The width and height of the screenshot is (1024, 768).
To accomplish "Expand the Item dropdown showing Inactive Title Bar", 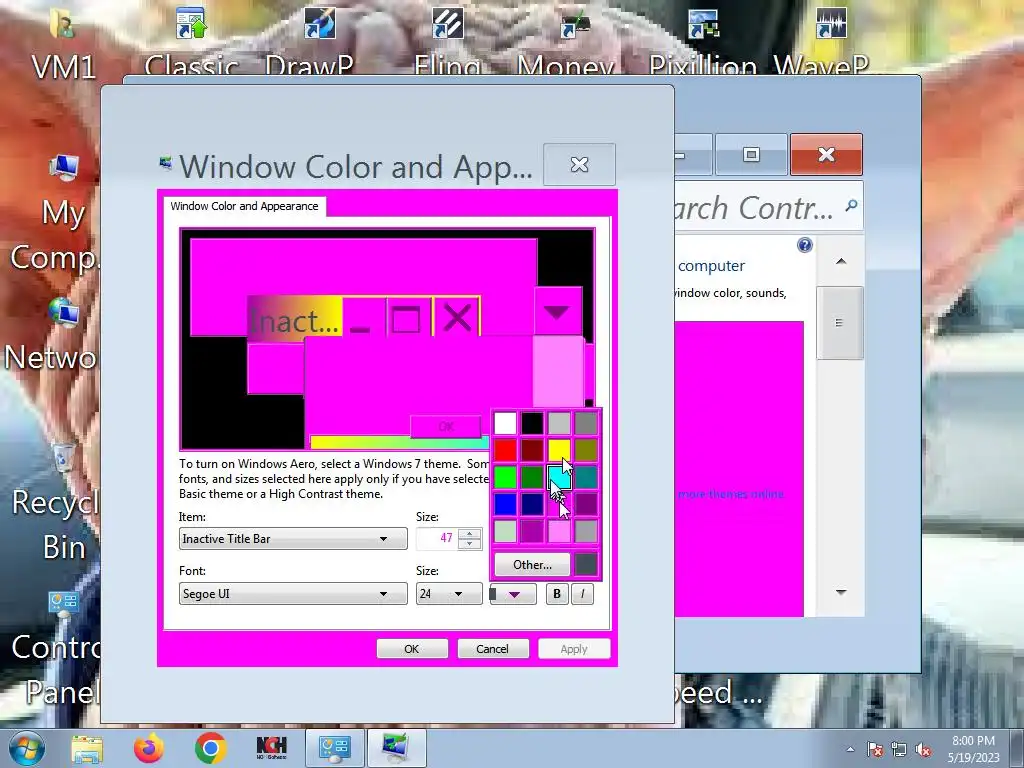I will pos(293,539).
